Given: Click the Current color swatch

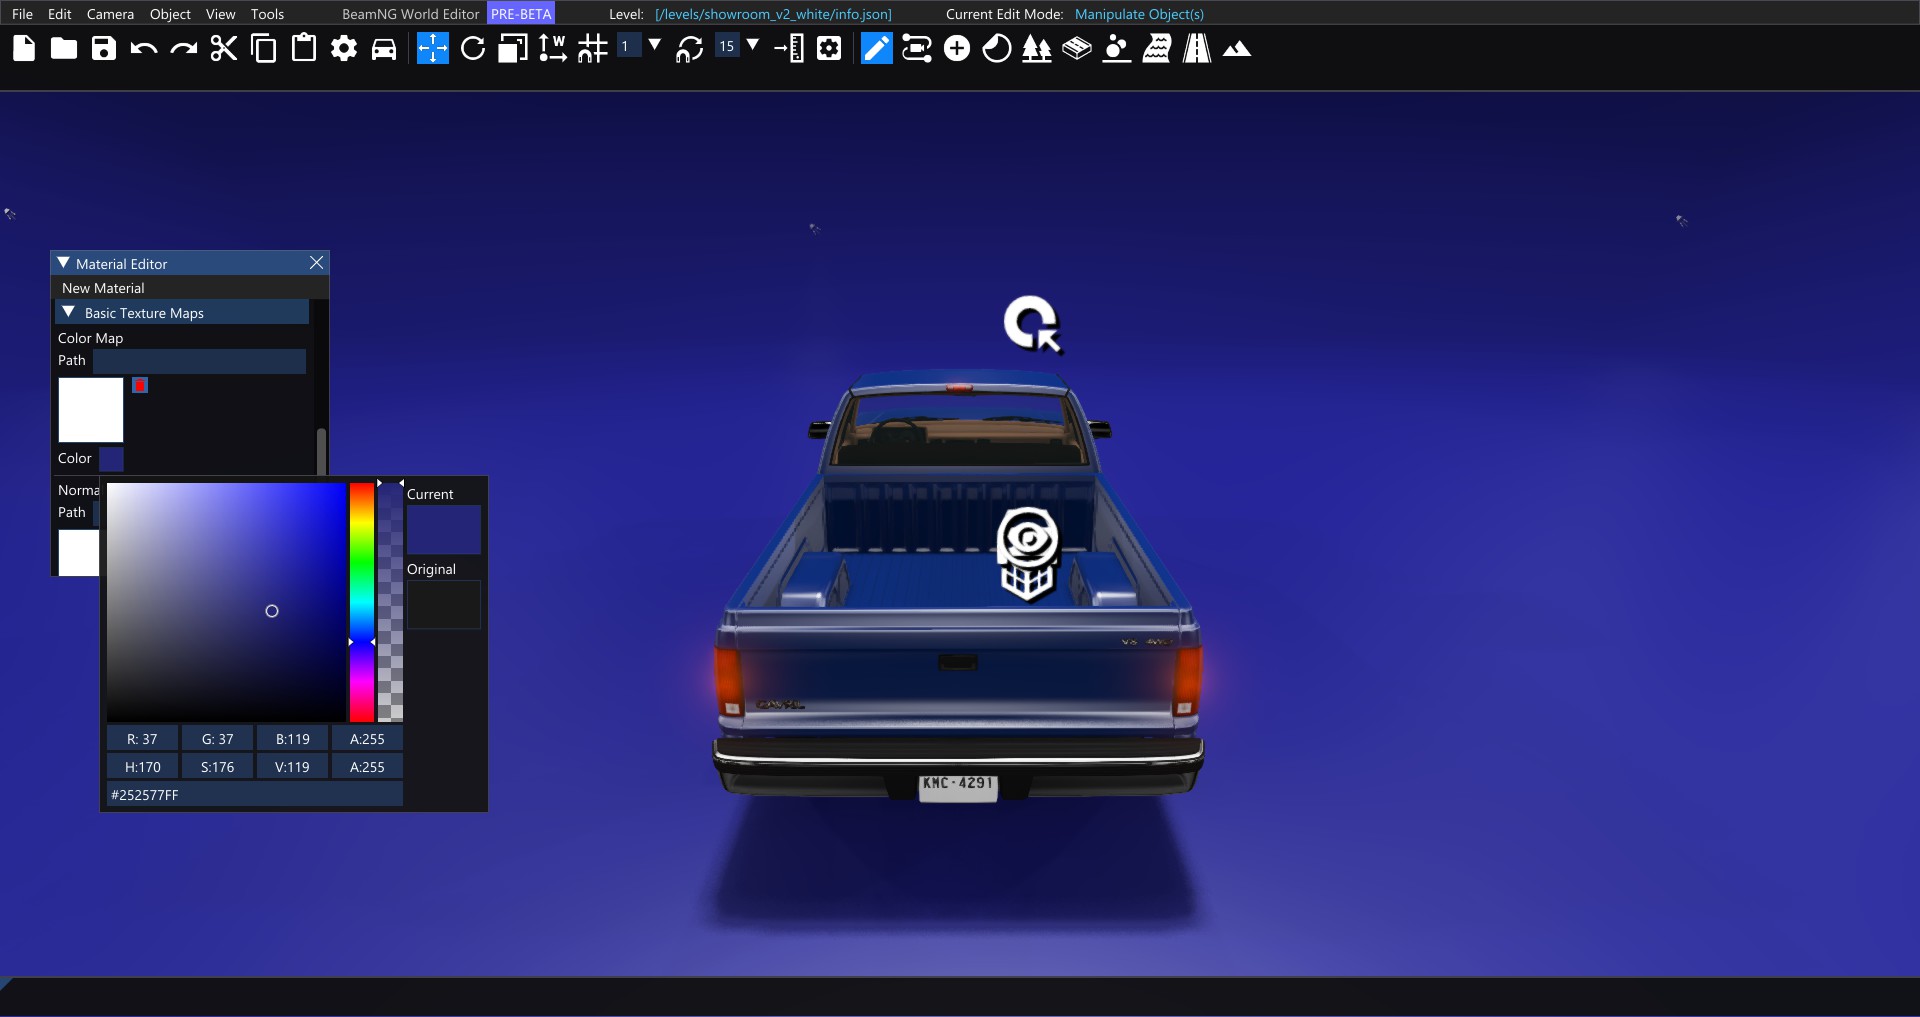Looking at the screenshot, I should [444, 530].
